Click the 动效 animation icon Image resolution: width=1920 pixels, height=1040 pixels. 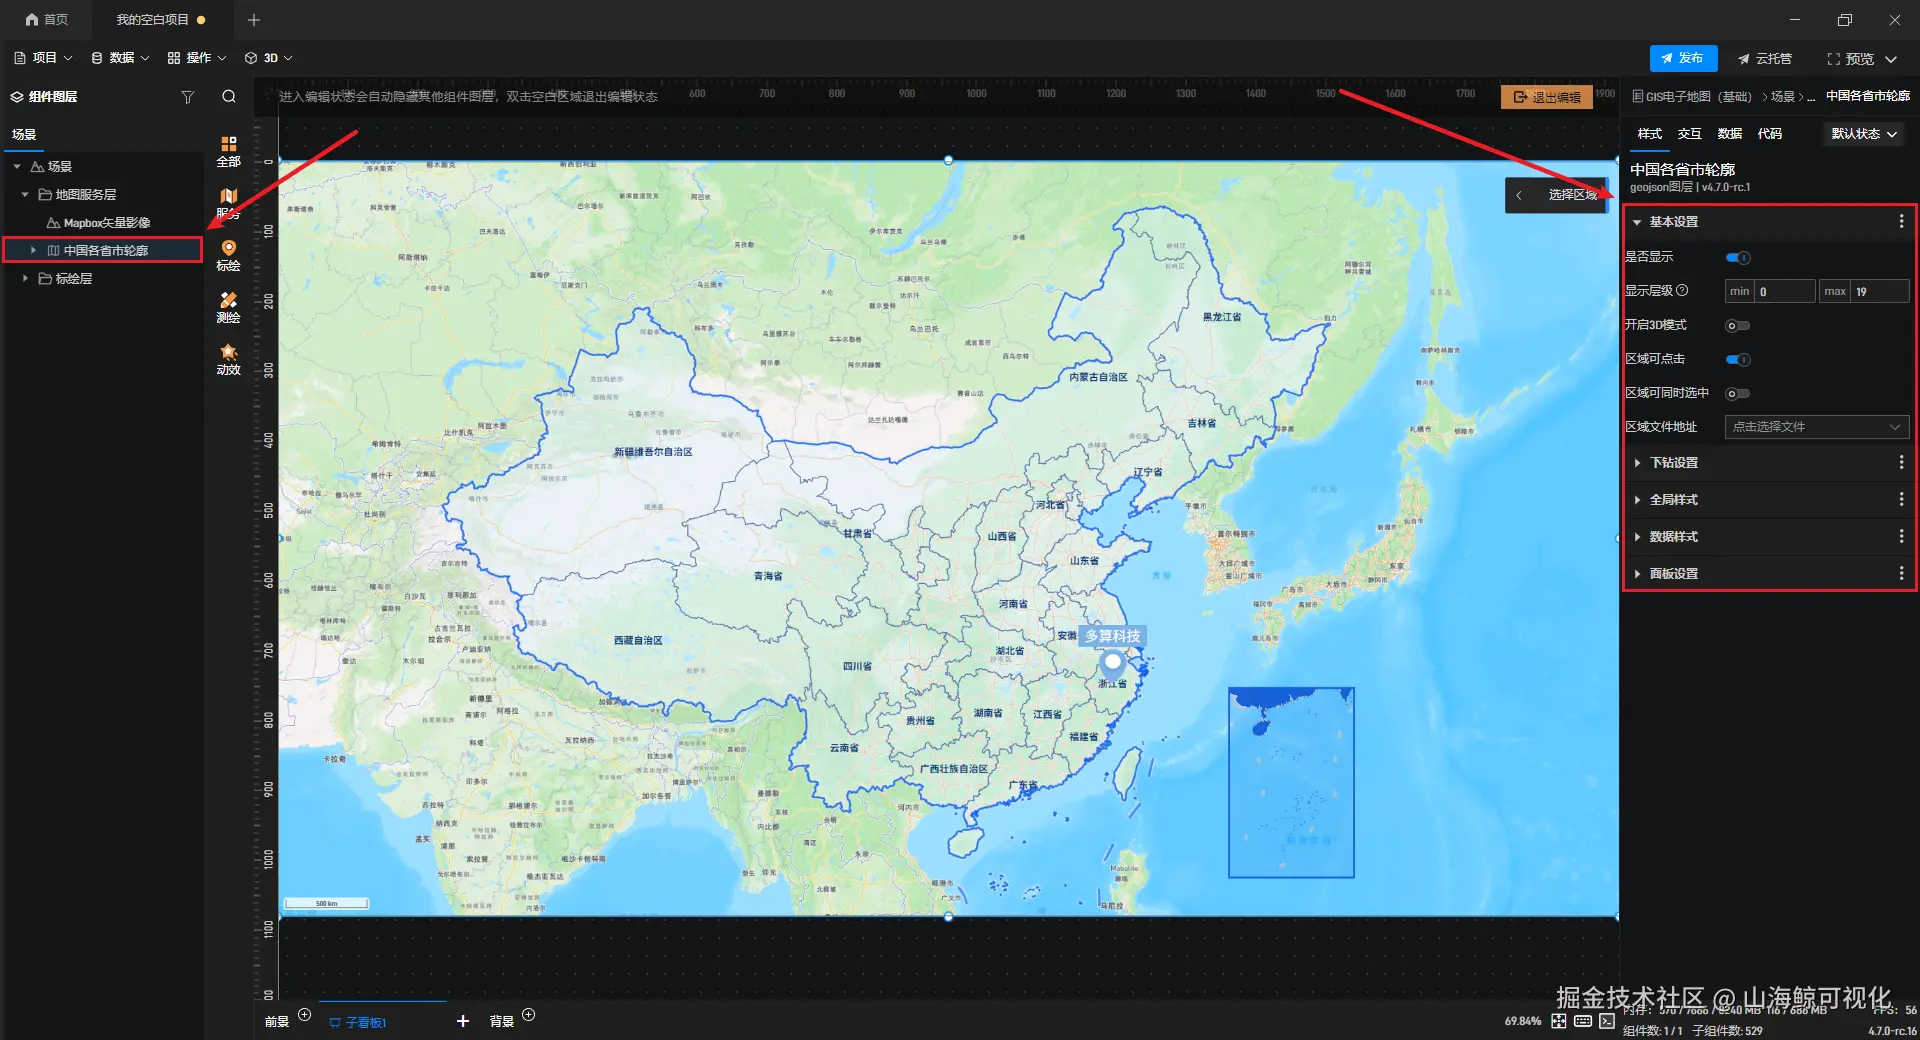[x=228, y=359]
